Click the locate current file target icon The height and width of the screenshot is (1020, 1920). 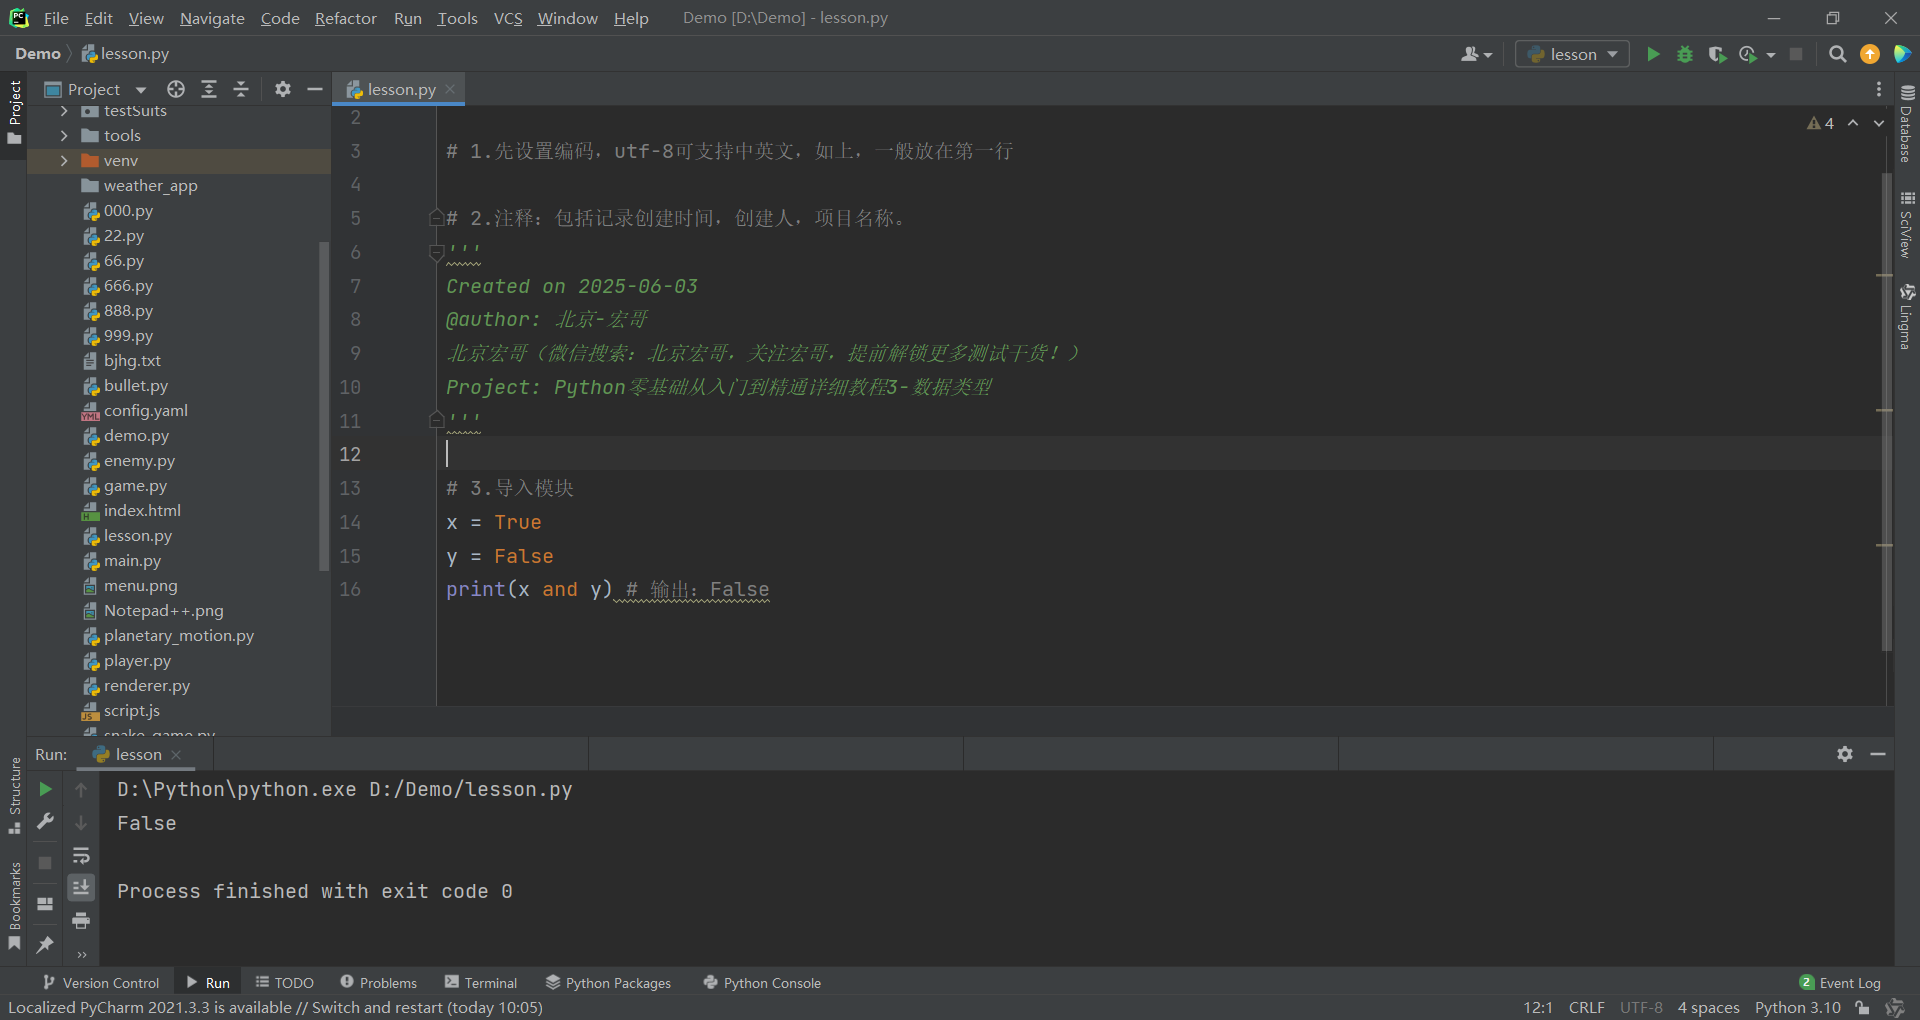click(176, 89)
